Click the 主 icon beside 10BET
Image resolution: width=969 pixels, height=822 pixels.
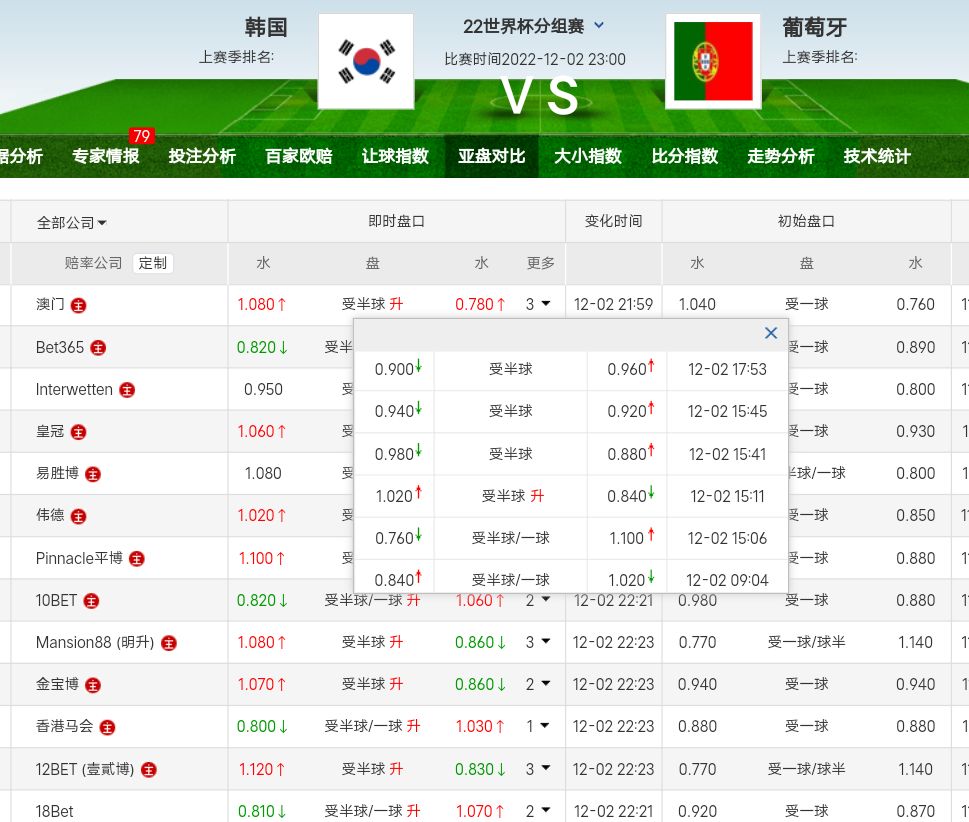91,601
